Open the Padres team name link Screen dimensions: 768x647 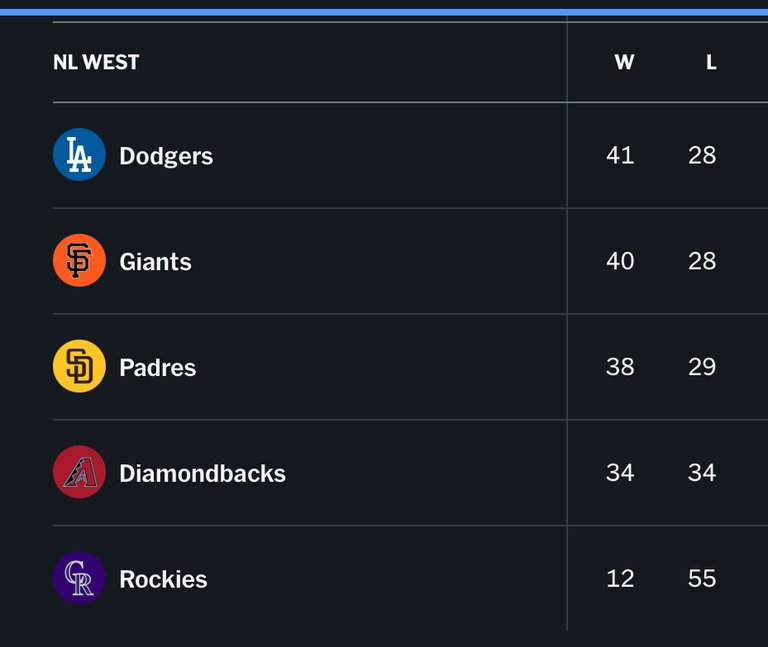pyautogui.click(x=157, y=367)
